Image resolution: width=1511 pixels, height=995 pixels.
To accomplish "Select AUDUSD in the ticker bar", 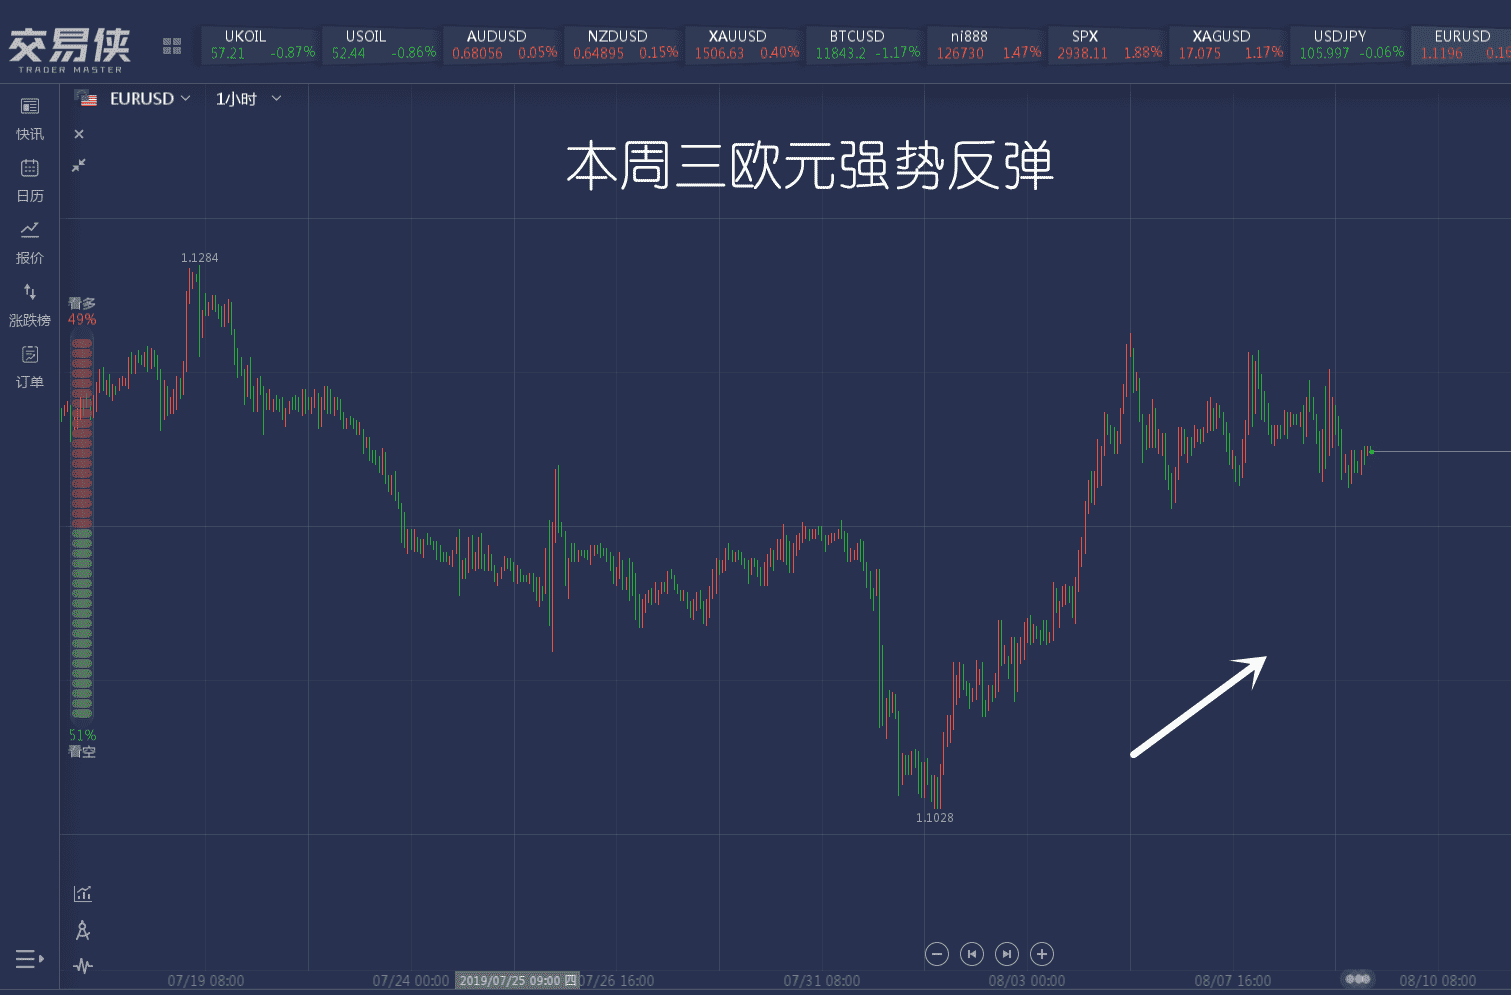I will 504,45.
